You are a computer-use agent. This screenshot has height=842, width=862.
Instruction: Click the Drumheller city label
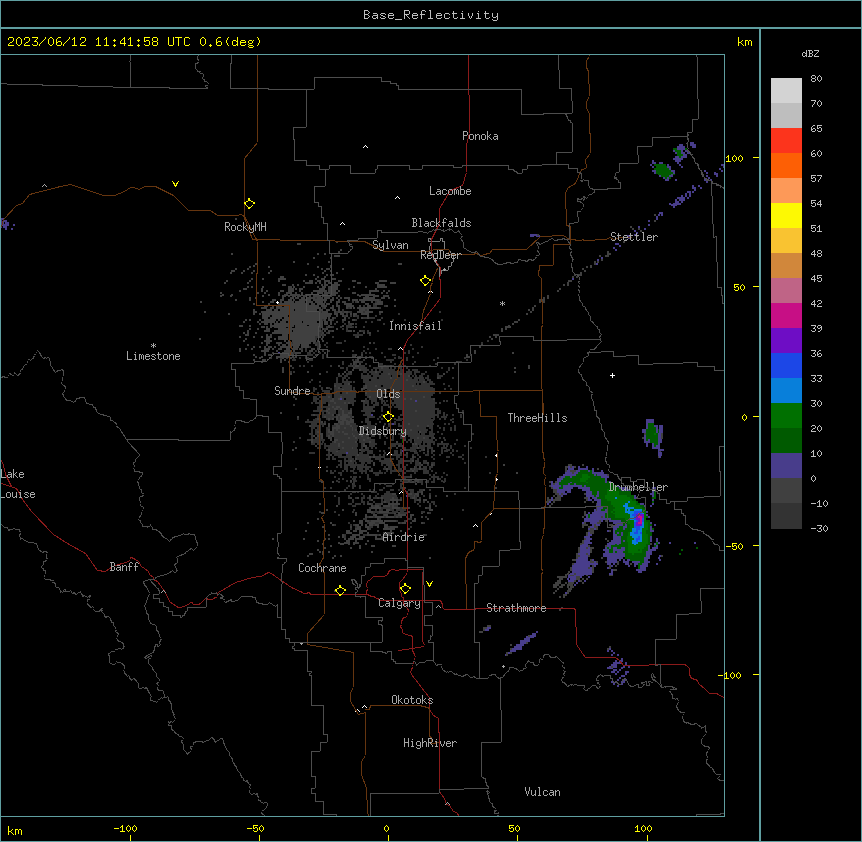click(x=638, y=487)
